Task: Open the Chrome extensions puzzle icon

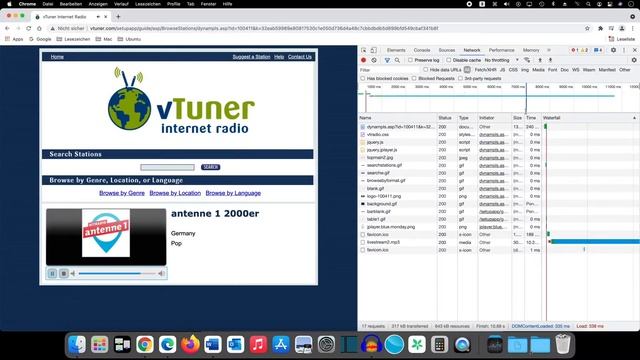Action: pyautogui.click(x=600, y=28)
